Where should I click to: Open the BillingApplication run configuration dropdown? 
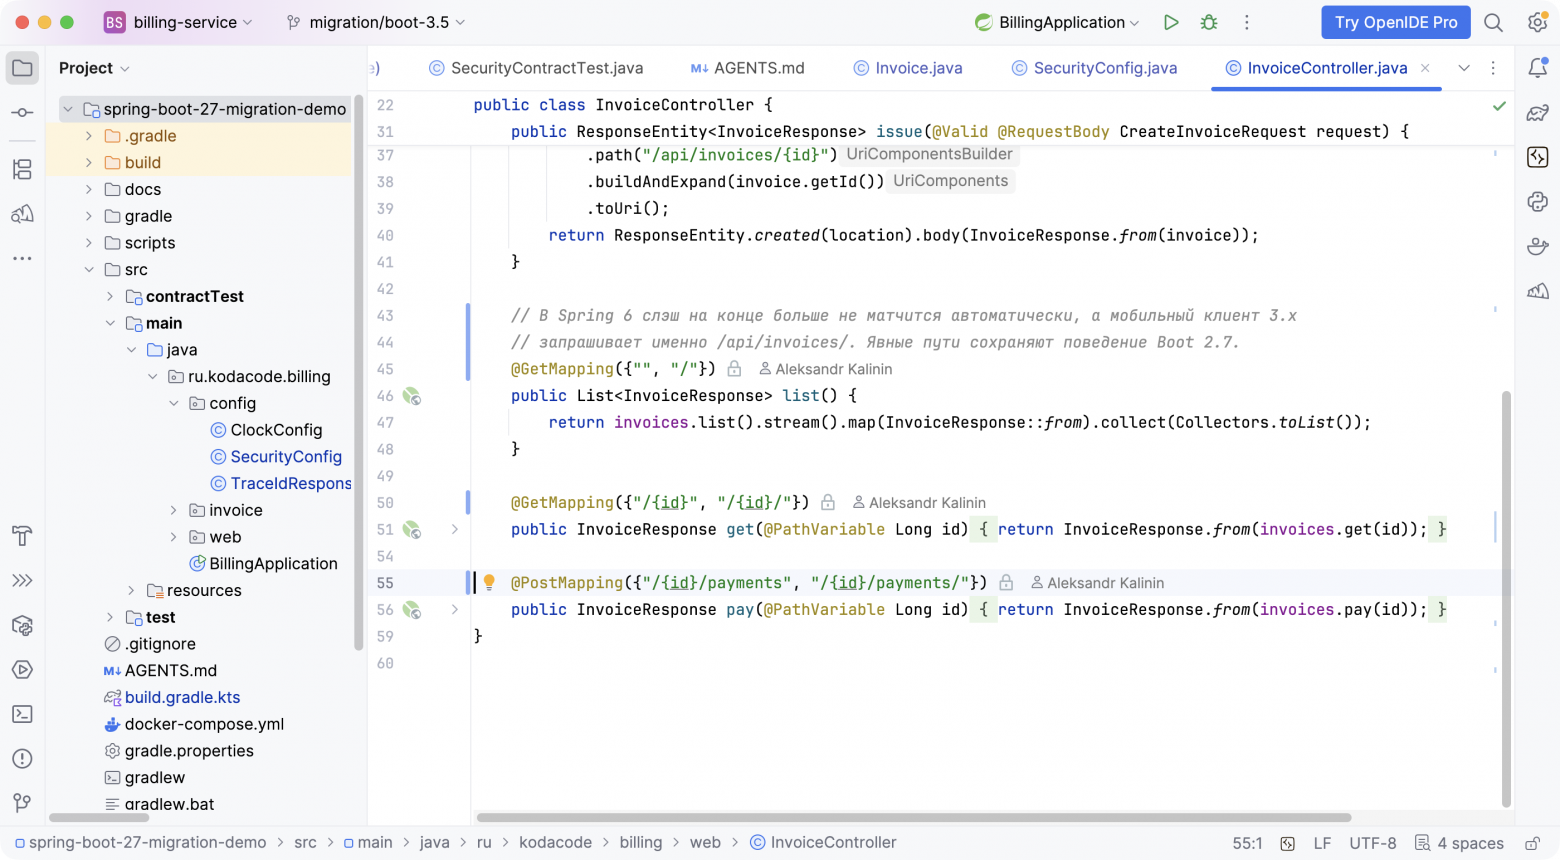[x=1057, y=22]
